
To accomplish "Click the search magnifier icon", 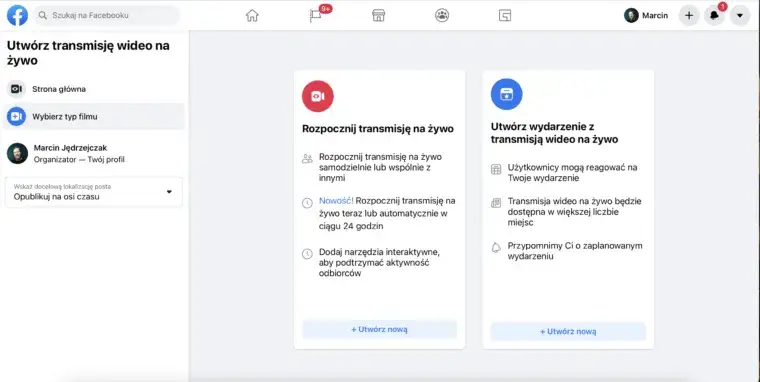I will point(43,16).
